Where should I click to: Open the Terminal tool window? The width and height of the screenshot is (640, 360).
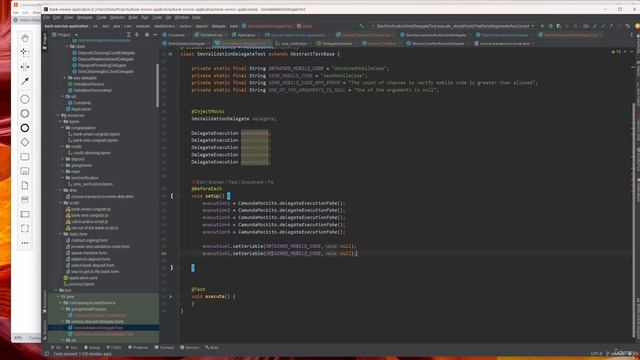click(x=164, y=348)
